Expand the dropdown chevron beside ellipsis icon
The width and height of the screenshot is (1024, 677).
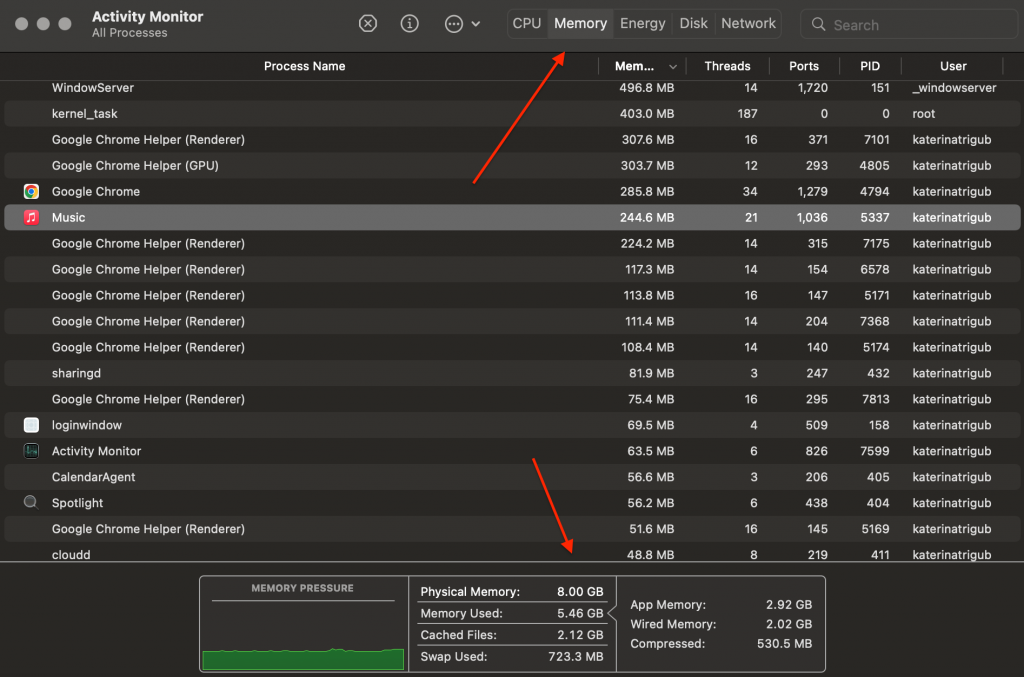[476, 24]
